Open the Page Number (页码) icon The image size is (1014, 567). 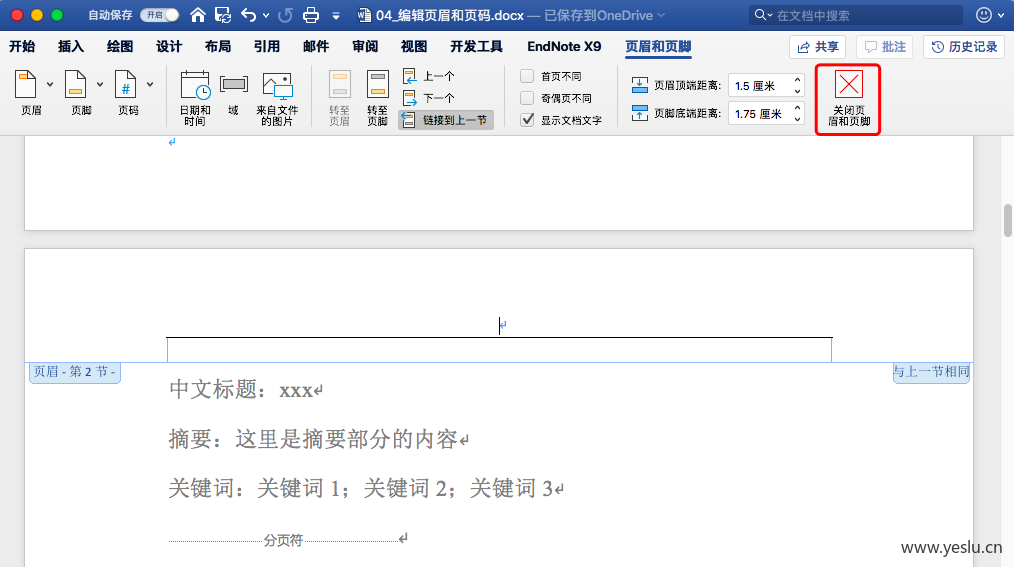pos(125,85)
